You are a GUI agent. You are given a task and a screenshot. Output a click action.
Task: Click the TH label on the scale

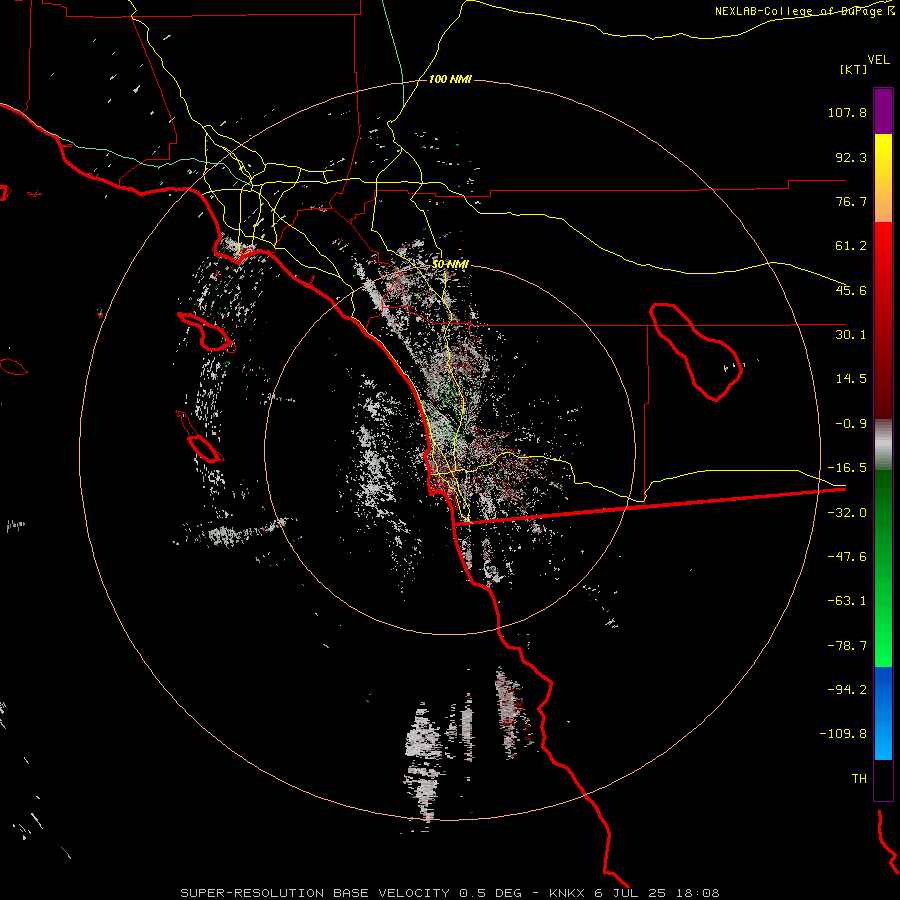[x=859, y=779]
